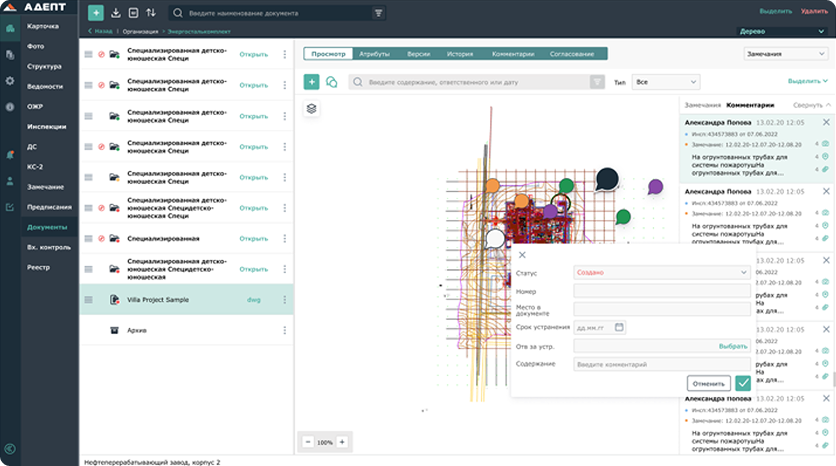Collapse sidebar with bottom-left arrow icon
836x466 pixels.
point(10,449)
